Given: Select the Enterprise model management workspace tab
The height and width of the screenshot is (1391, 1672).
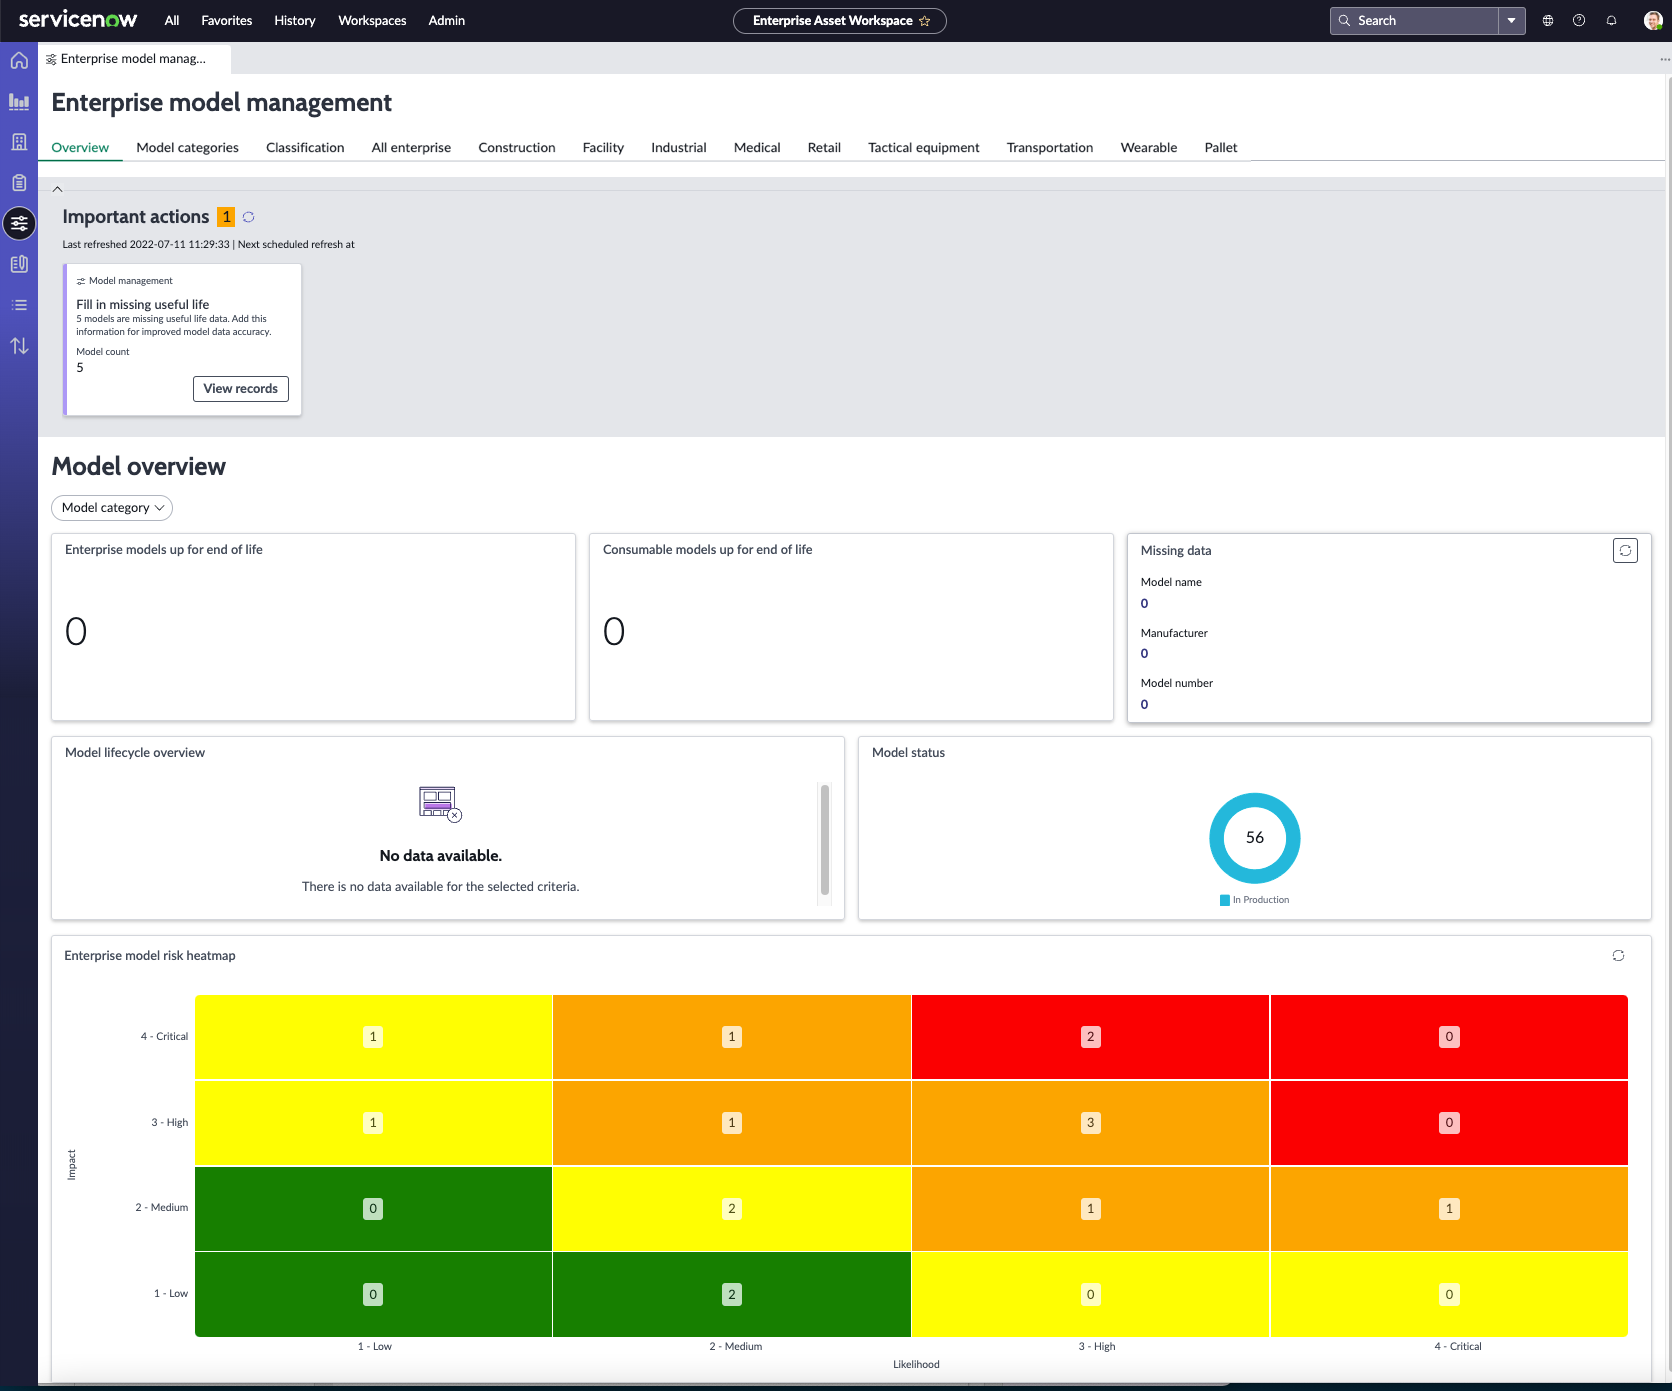Looking at the screenshot, I should 134,59.
